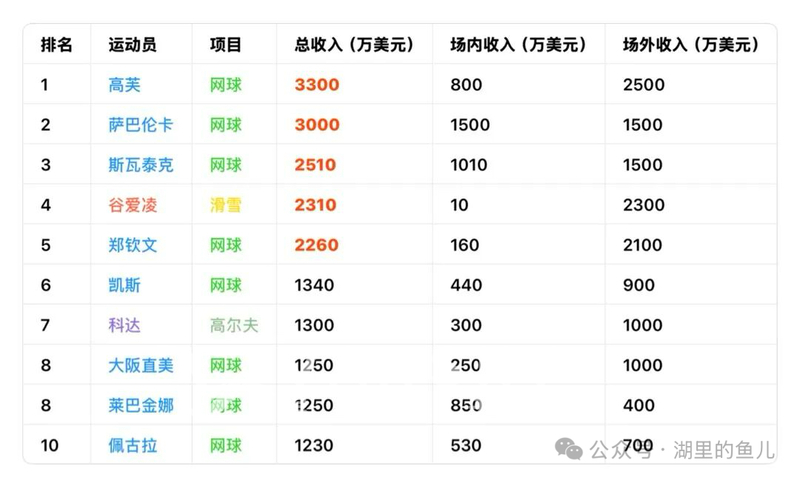The height and width of the screenshot is (486, 800).
Task: Click the yellow 滑雪 sport label
Action: pos(226,205)
